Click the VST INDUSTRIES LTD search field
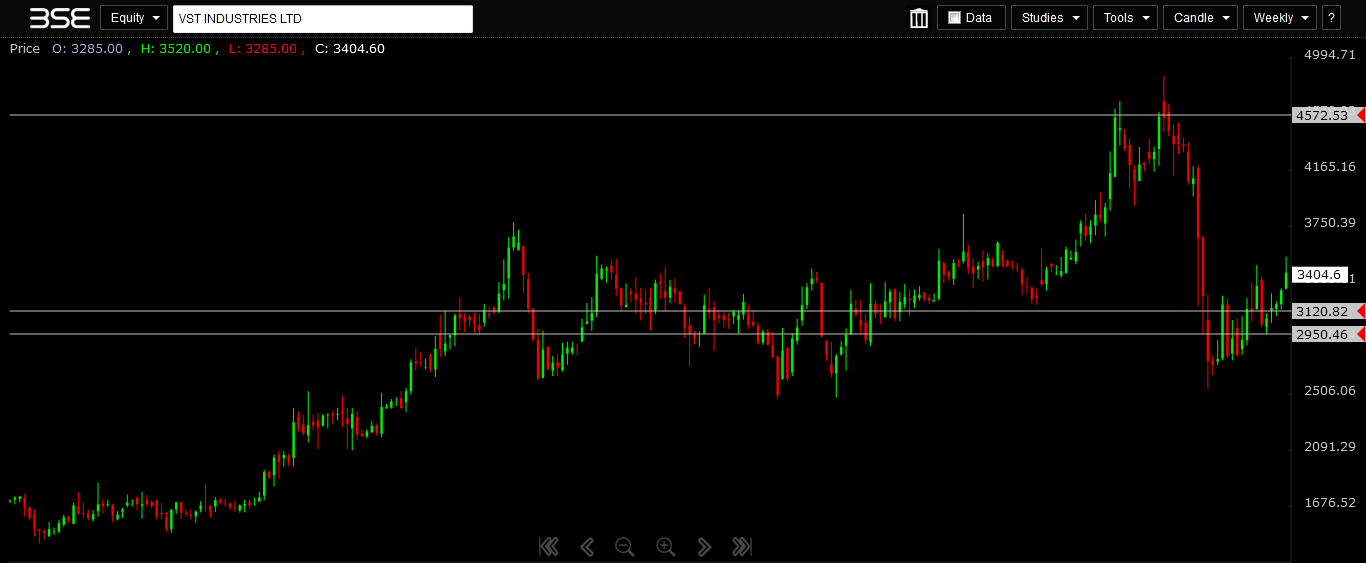Viewport: 1366px width, 563px height. coord(322,19)
